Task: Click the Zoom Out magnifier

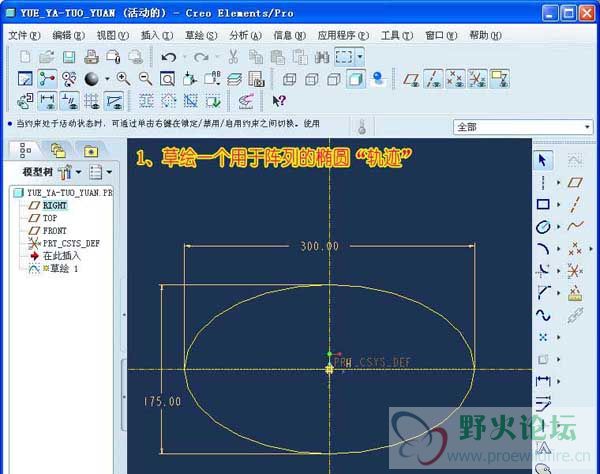Action: pyautogui.click(x=145, y=79)
